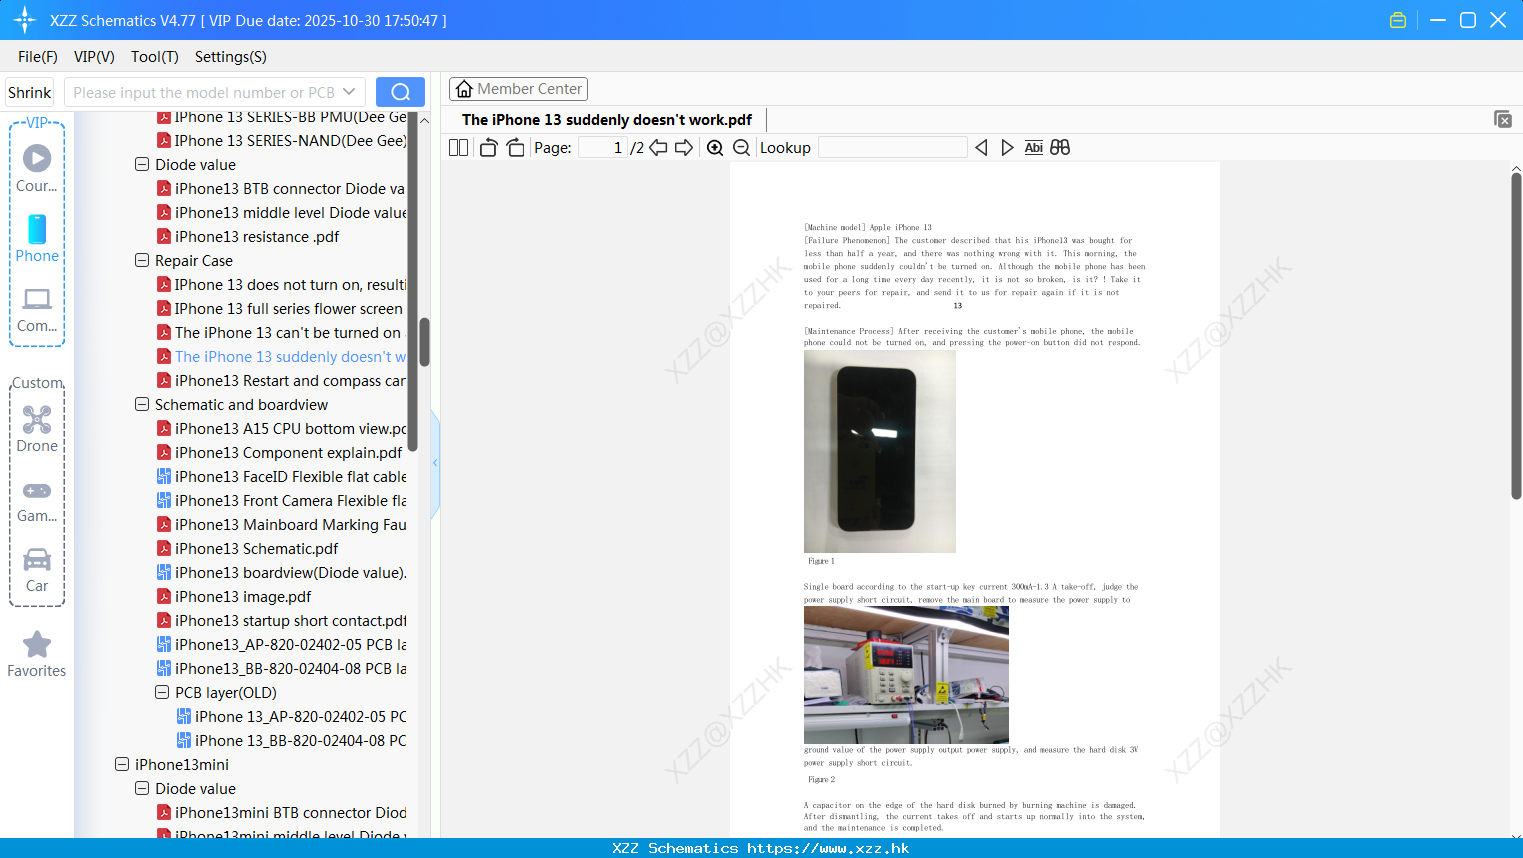Click the Shrink button
1523x858 pixels.
(30, 92)
